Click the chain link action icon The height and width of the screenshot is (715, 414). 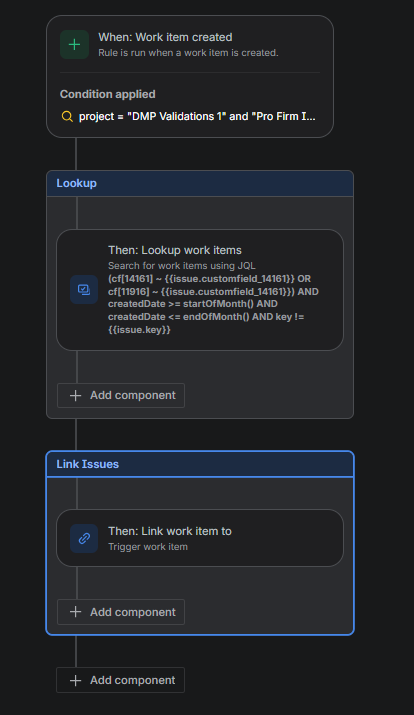pos(84,539)
